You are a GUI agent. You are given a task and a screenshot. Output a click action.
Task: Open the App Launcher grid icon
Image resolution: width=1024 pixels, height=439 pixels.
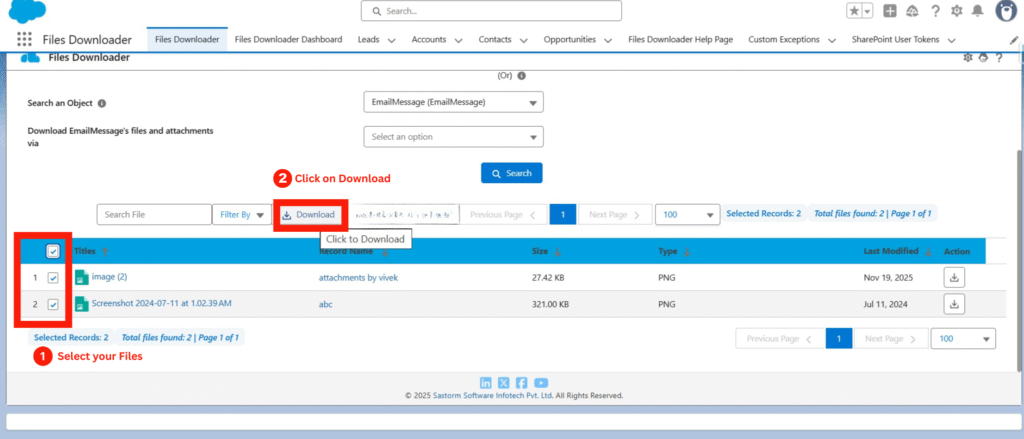(24, 39)
